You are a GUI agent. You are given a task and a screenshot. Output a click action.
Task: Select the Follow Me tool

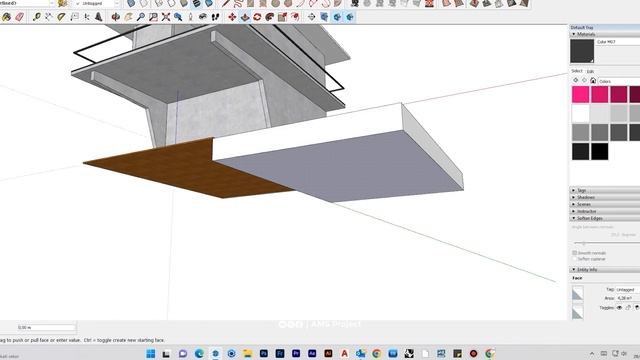(x=270, y=17)
